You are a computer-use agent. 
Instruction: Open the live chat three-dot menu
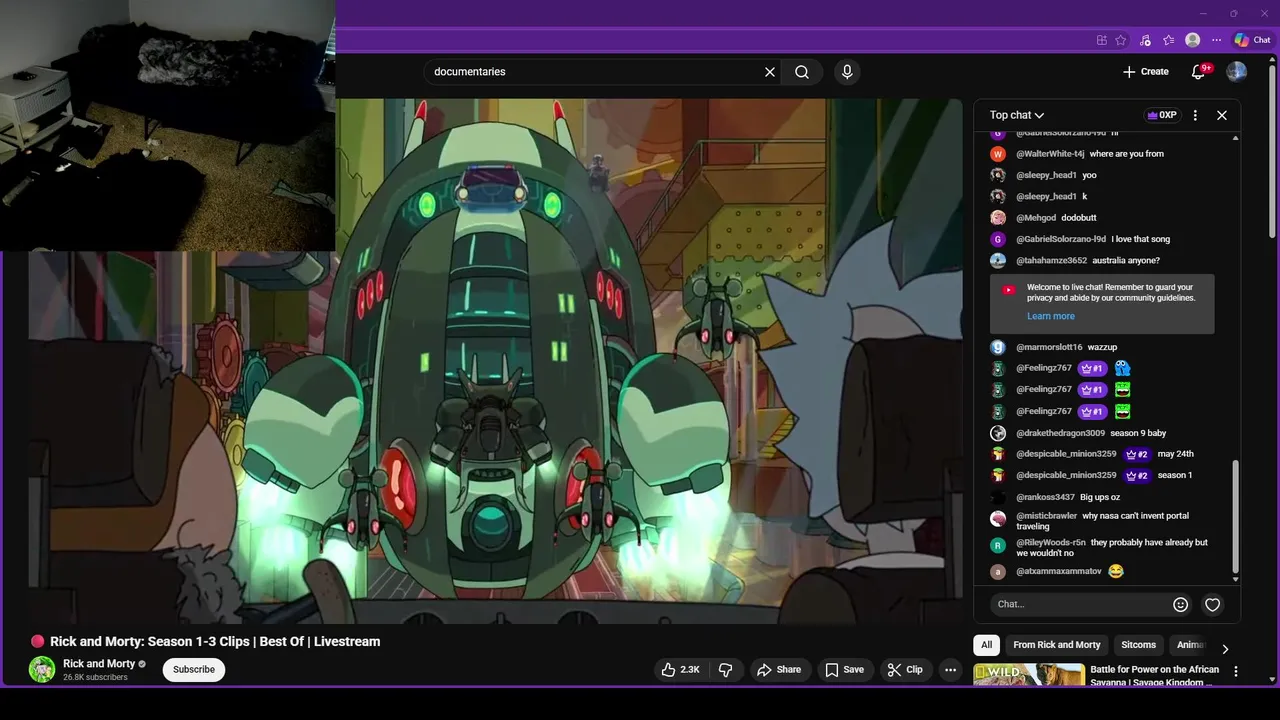tap(1195, 115)
